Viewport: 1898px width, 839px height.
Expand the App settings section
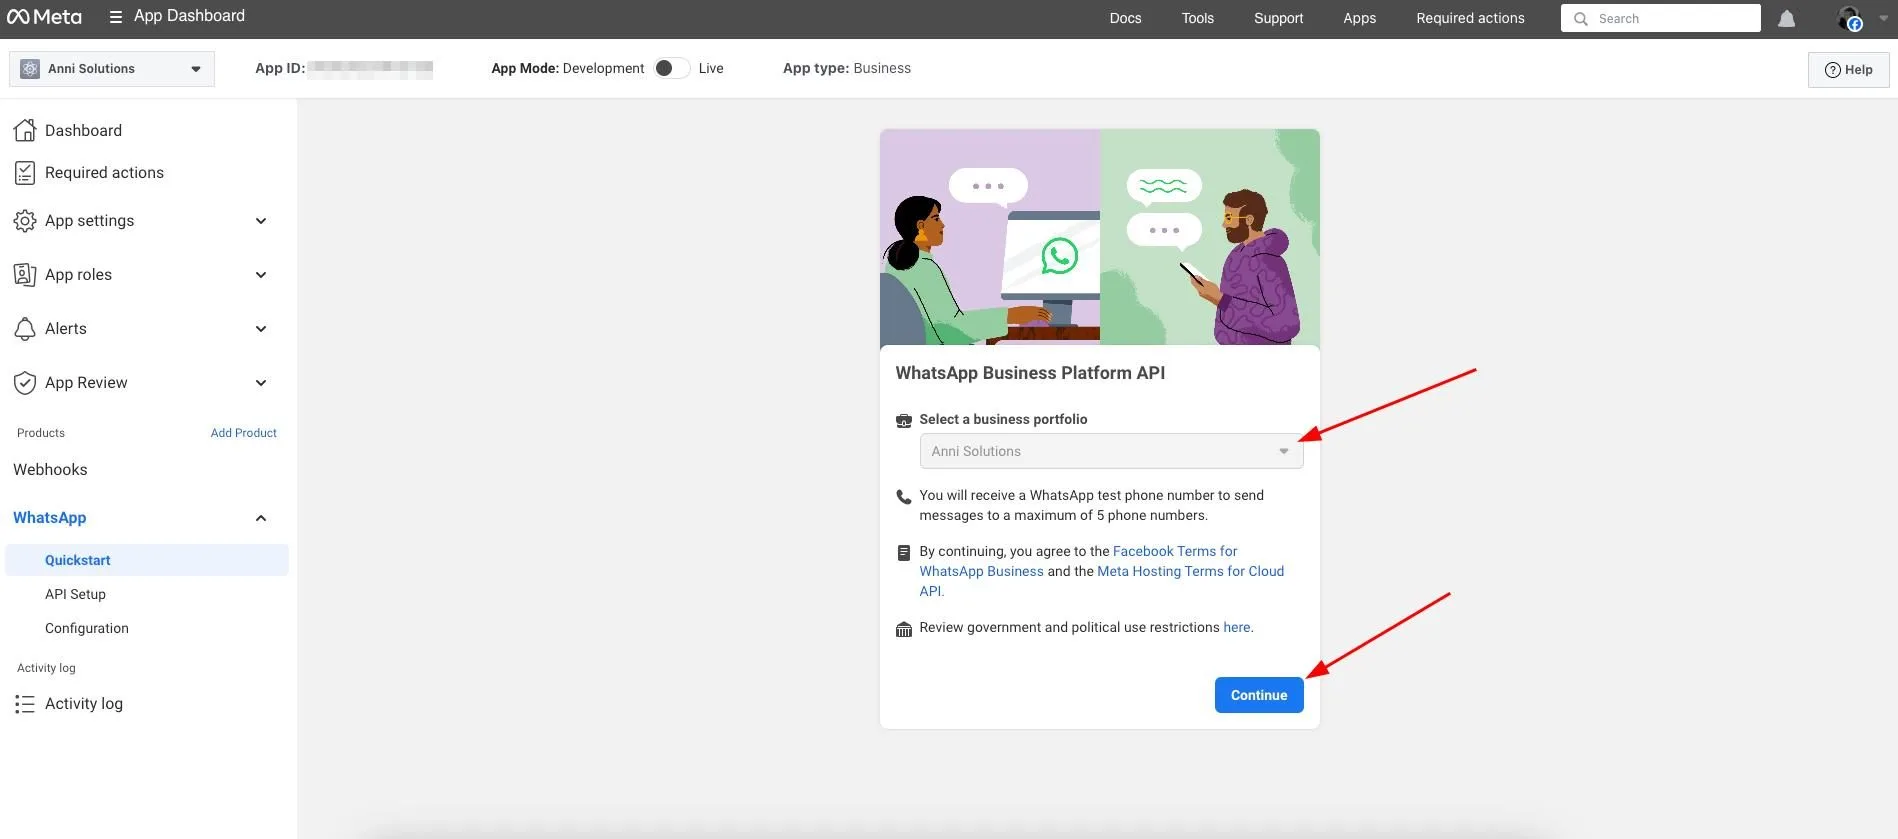coord(261,221)
